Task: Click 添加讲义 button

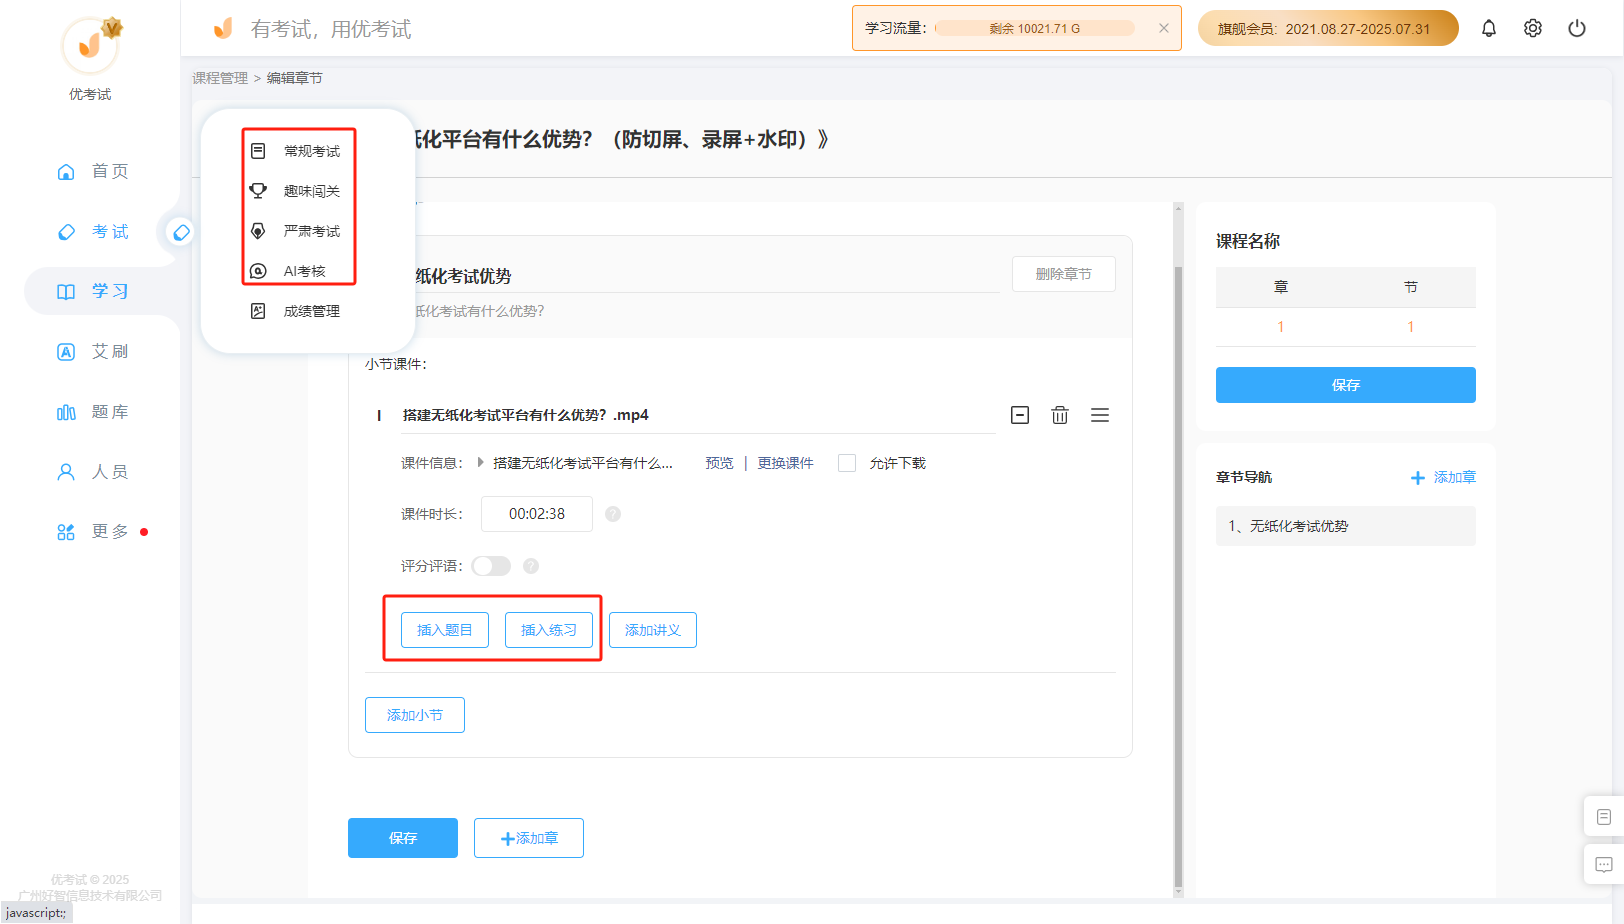Action: [x=653, y=630]
